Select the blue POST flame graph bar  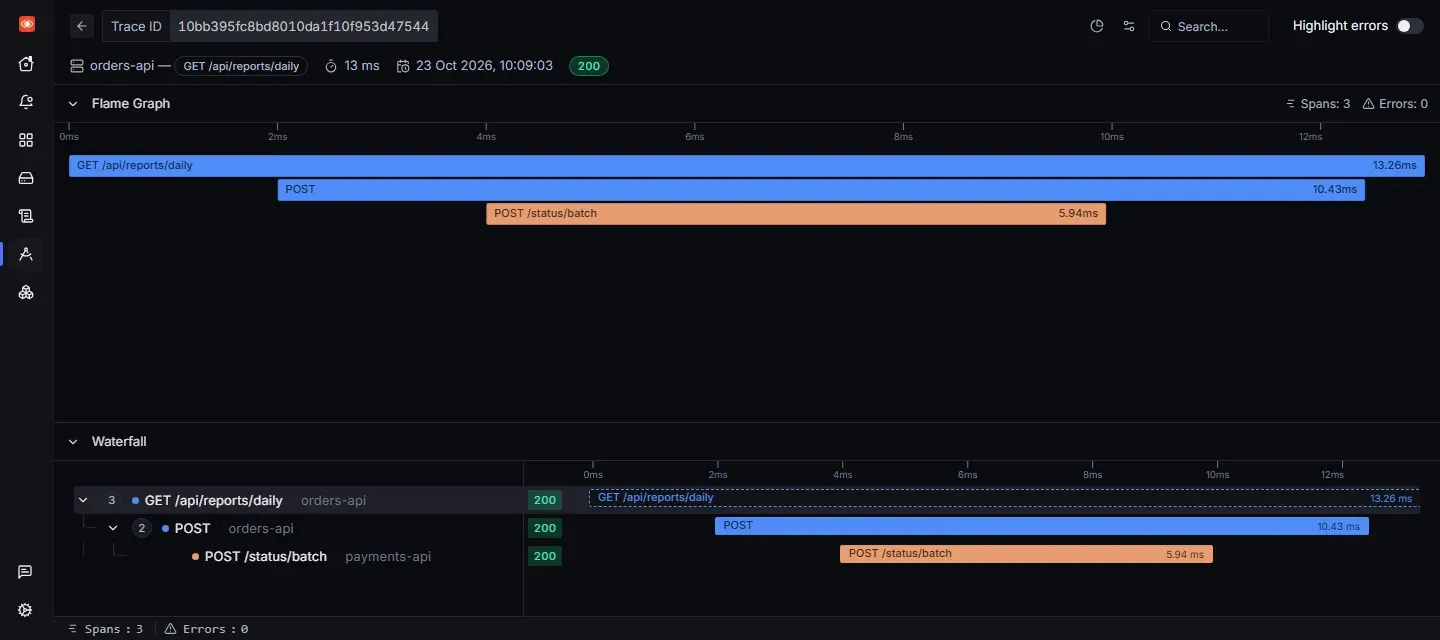click(821, 190)
